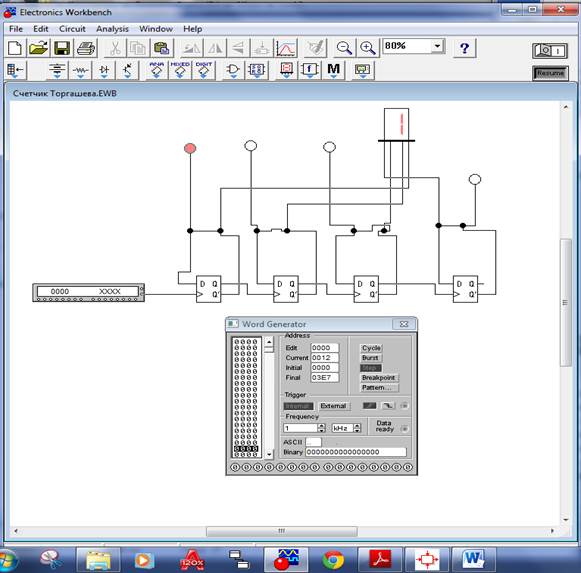This screenshot has width=581, height=573.
Task: Open the Transistors parts bin
Action: tap(127, 70)
